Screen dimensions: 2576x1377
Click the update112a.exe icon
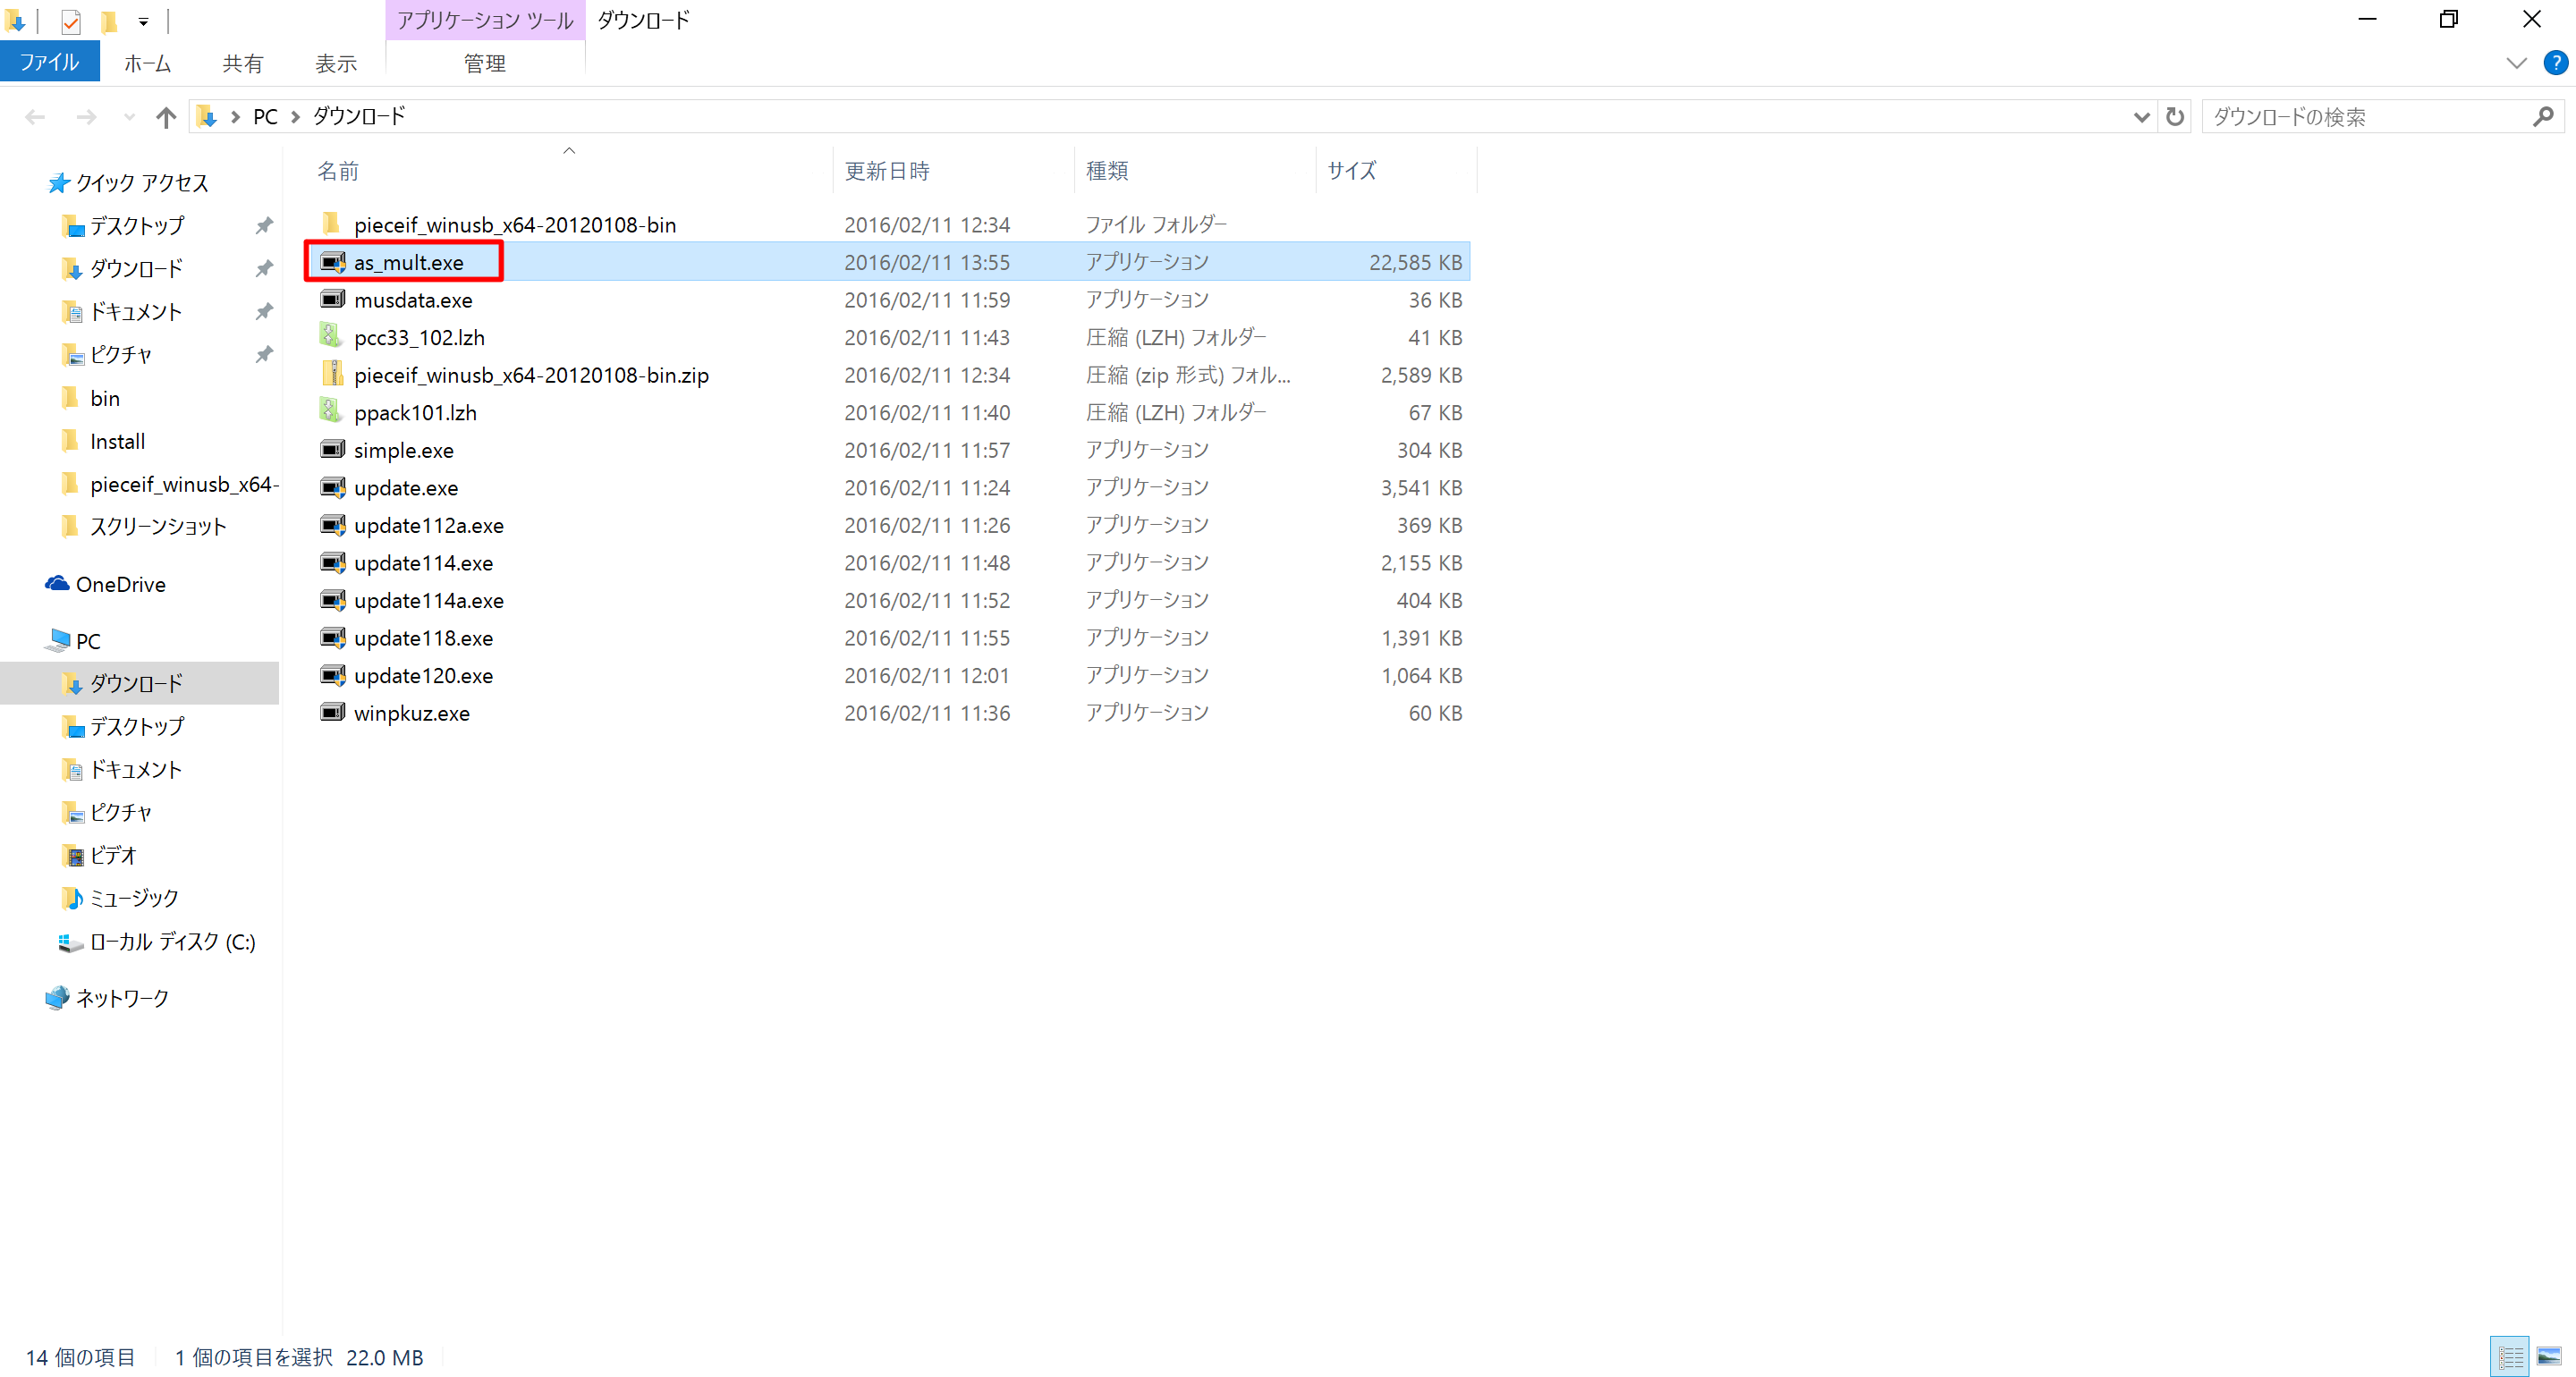332,524
